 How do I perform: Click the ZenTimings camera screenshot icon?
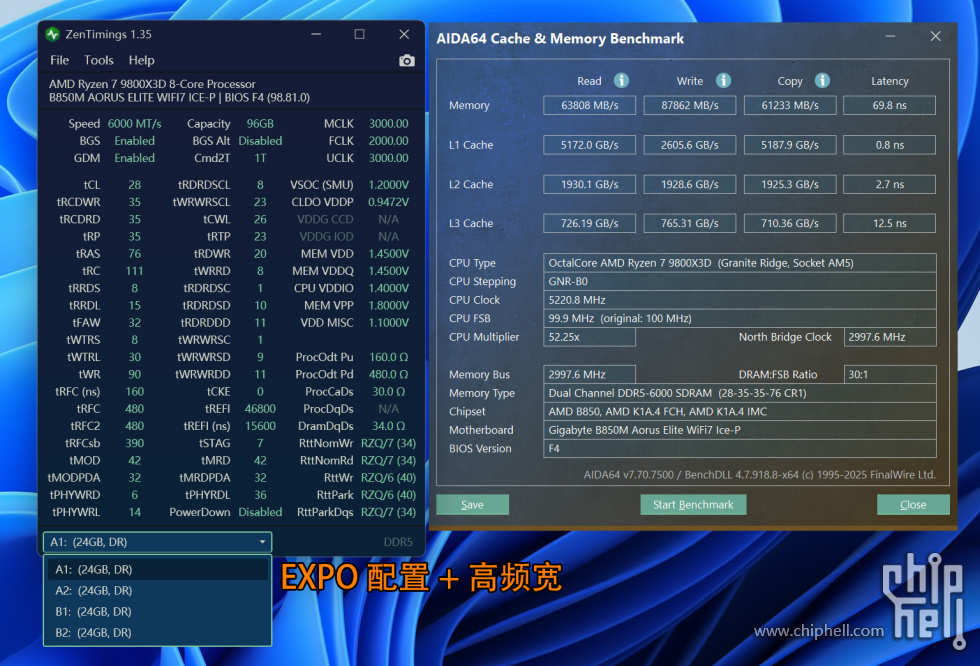coord(407,60)
